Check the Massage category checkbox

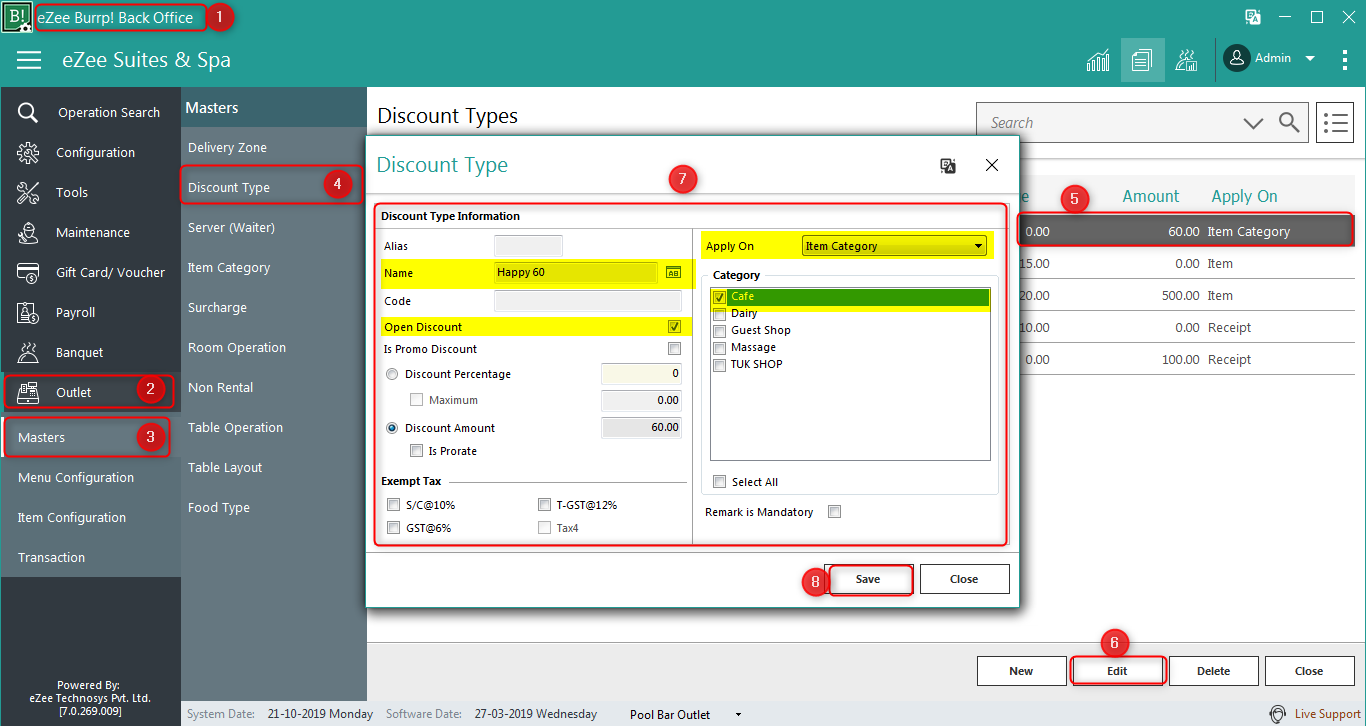point(719,348)
